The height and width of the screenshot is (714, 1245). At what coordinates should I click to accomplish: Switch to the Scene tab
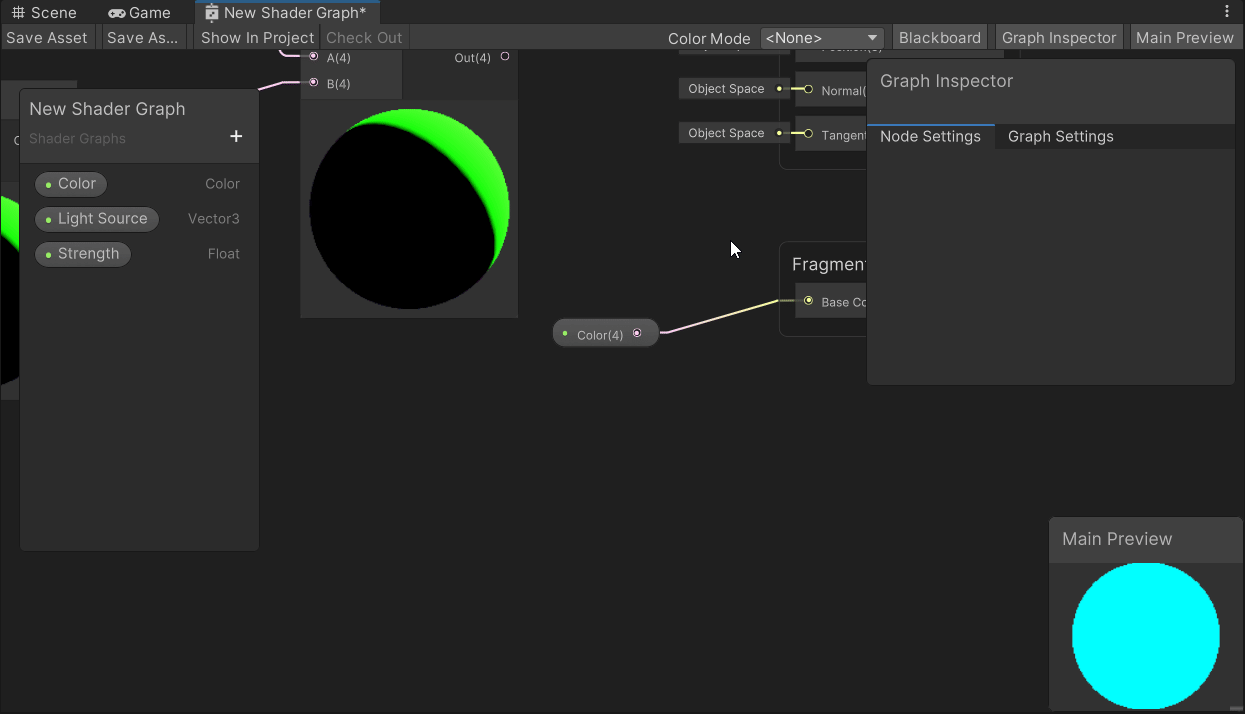(x=44, y=13)
